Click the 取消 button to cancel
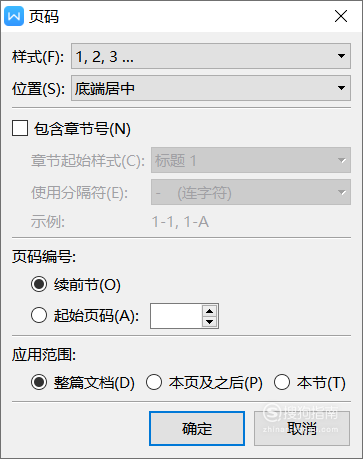Image resolution: width=363 pixels, height=459 pixels. [302, 428]
